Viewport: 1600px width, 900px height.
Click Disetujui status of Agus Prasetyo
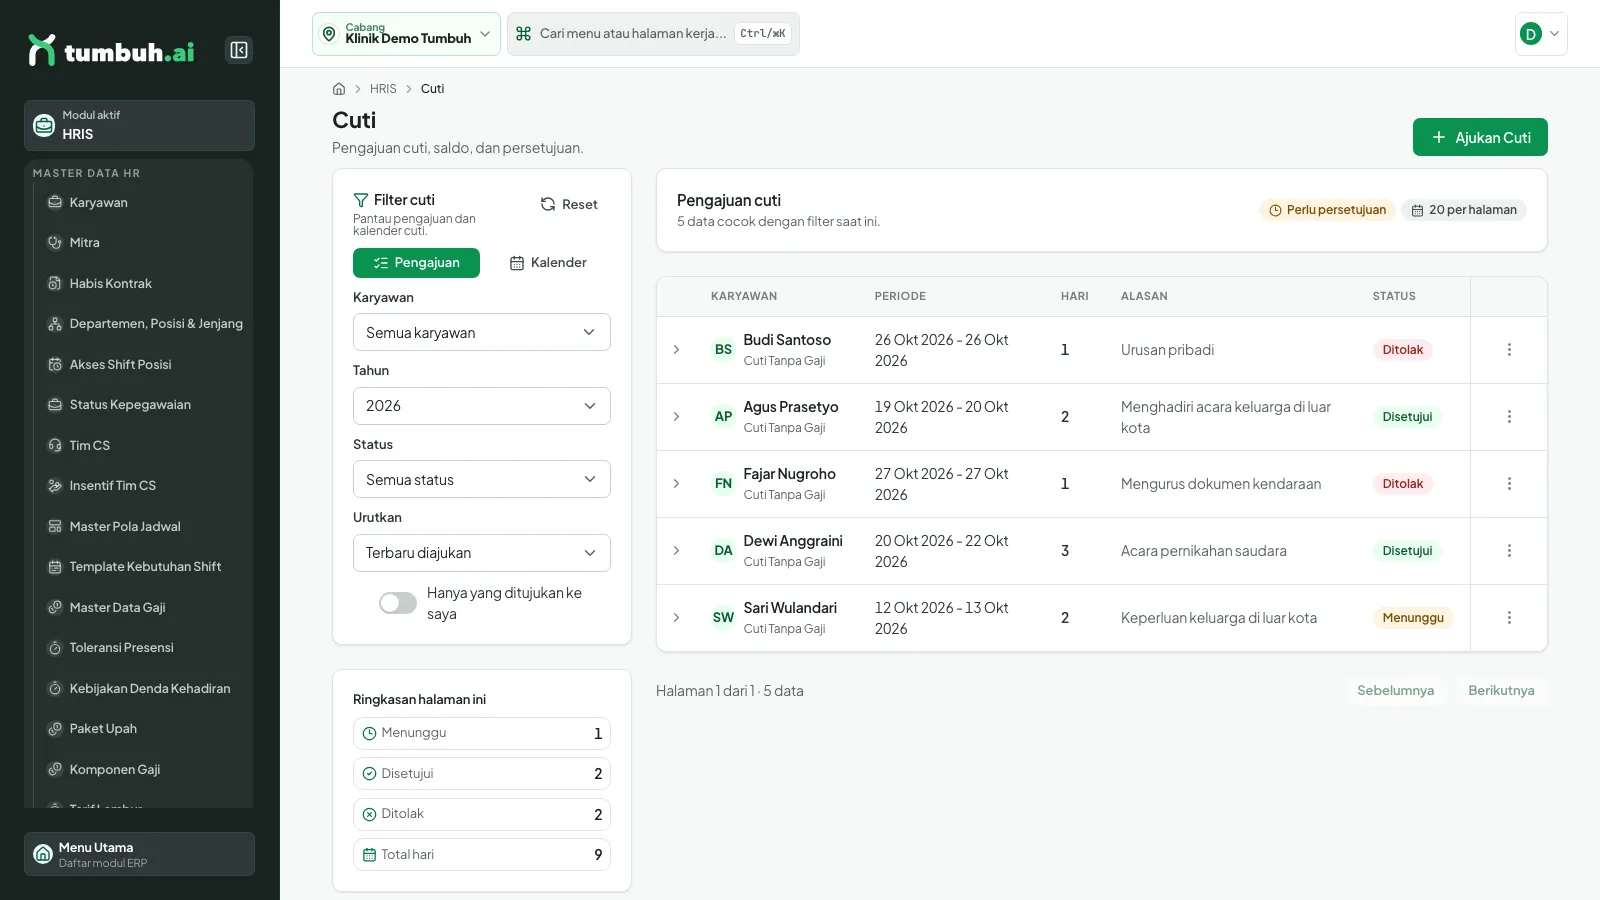pos(1407,417)
